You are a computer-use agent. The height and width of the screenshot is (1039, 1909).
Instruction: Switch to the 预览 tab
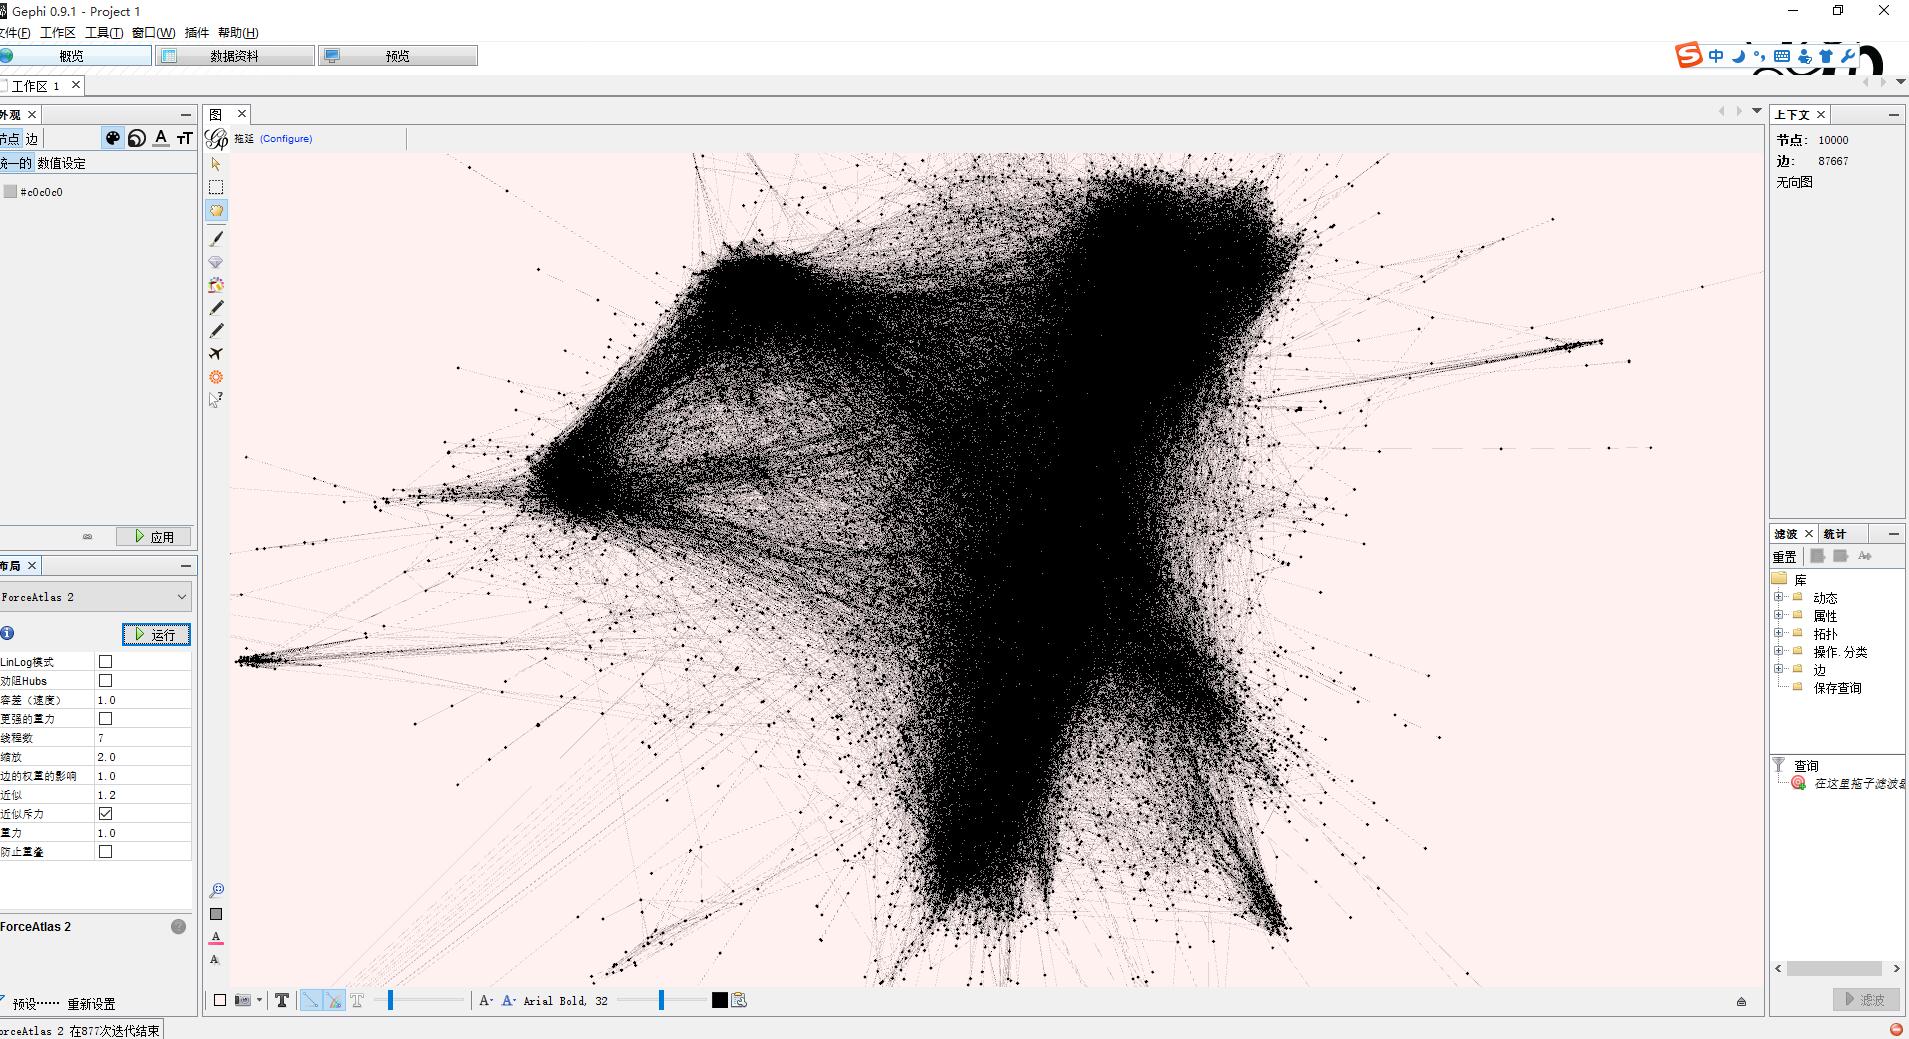(398, 56)
